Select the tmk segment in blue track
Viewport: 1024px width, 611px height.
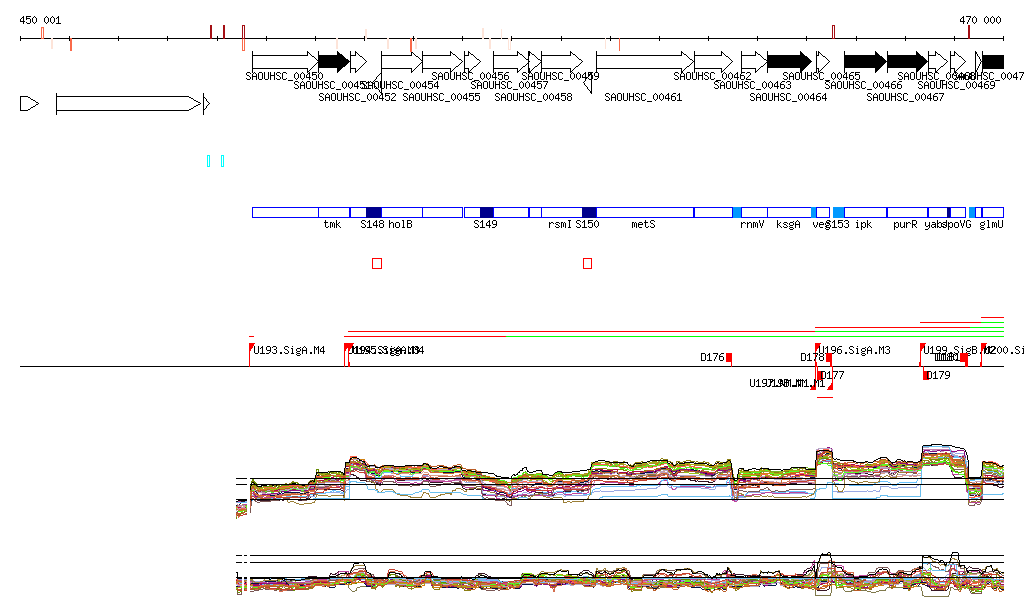(334, 213)
